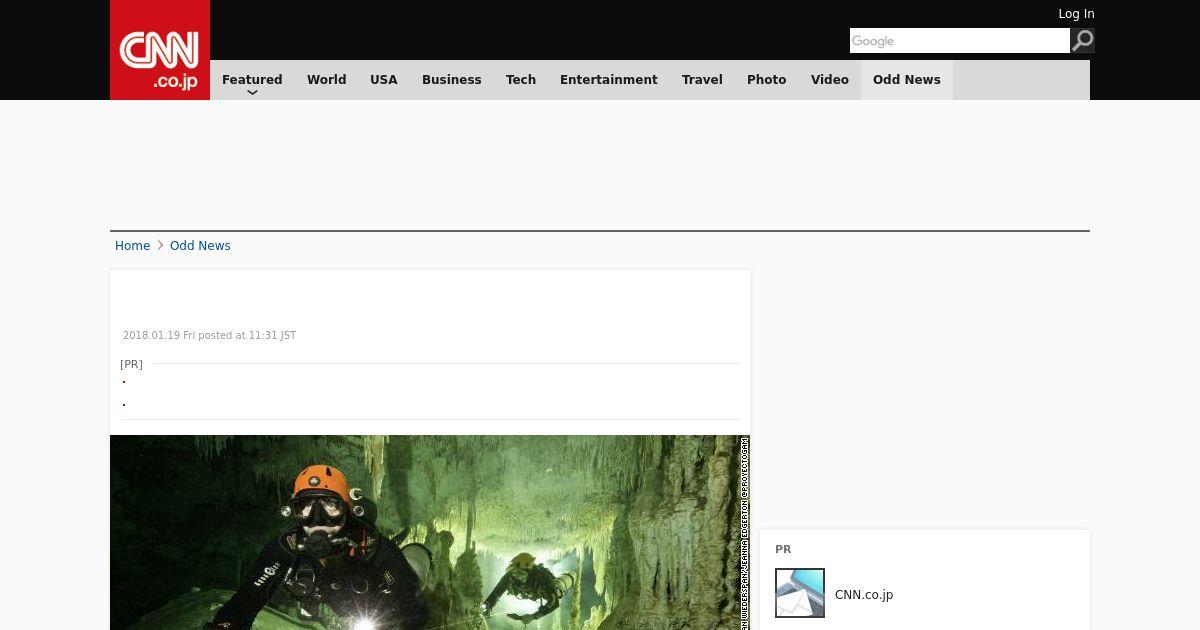Click the PR heading in sidebar
The height and width of the screenshot is (630, 1200).
(783, 549)
